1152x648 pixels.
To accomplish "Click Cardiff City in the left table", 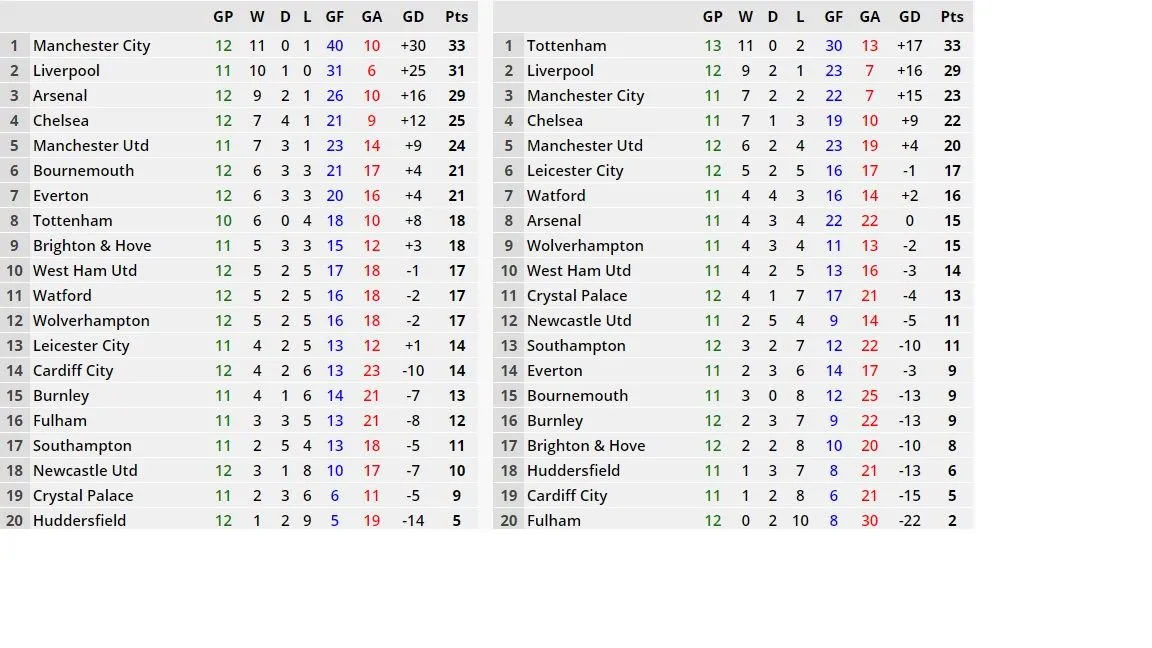I will pos(73,371).
